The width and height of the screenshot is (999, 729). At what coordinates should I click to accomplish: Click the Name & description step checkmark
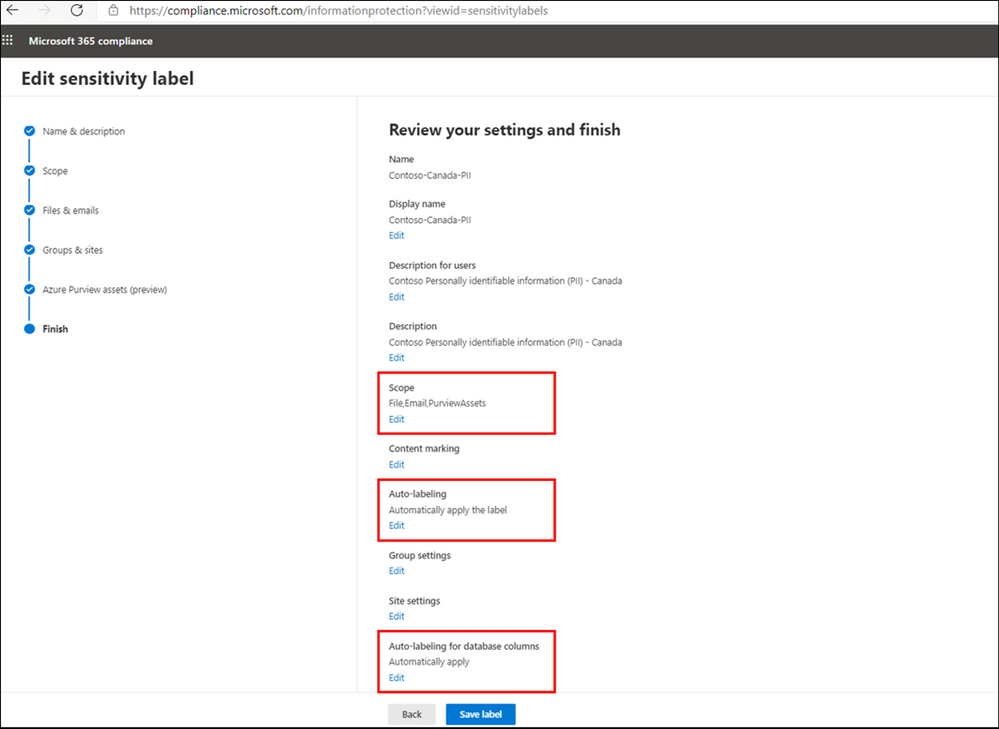pyautogui.click(x=29, y=131)
